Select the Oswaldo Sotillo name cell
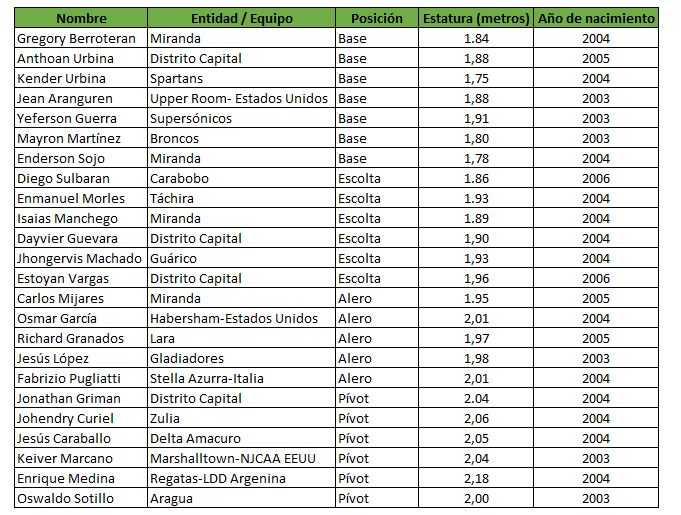681x515 pixels. [81, 498]
